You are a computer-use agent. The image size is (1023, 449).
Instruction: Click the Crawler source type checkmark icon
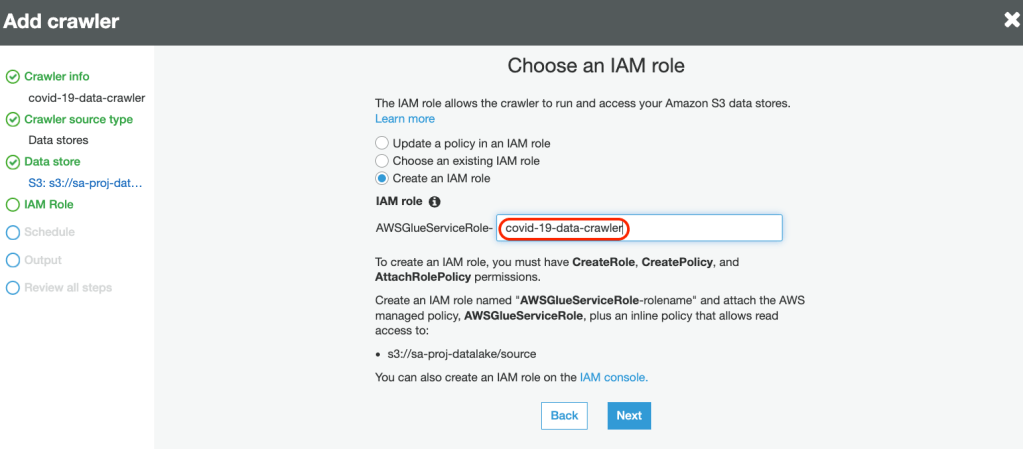(x=13, y=120)
